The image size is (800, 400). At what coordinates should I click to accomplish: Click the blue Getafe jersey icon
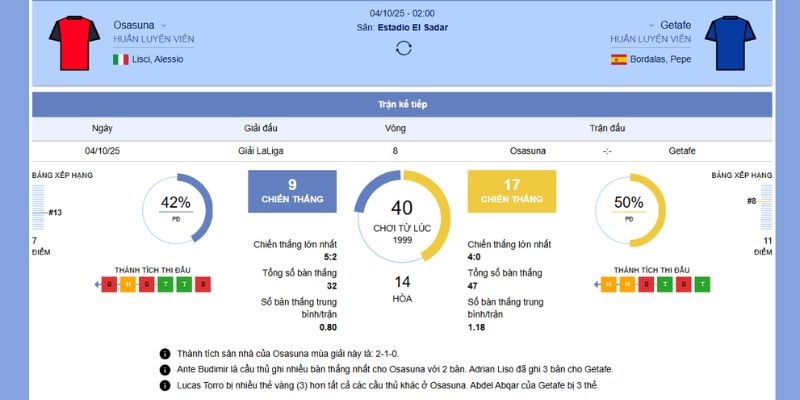point(729,41)
